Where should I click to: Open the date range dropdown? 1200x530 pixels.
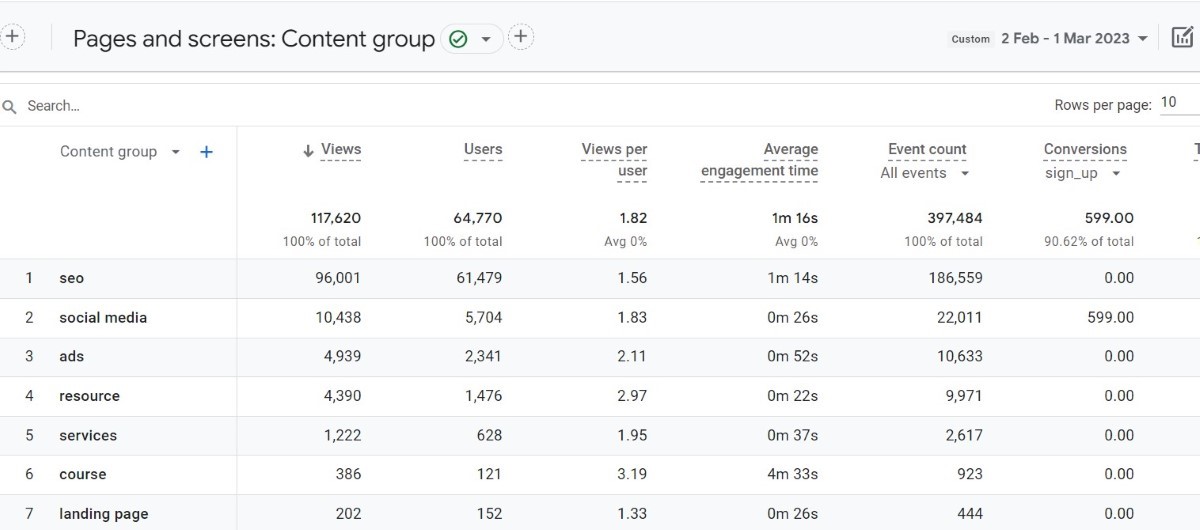(x=1075, y=38)
